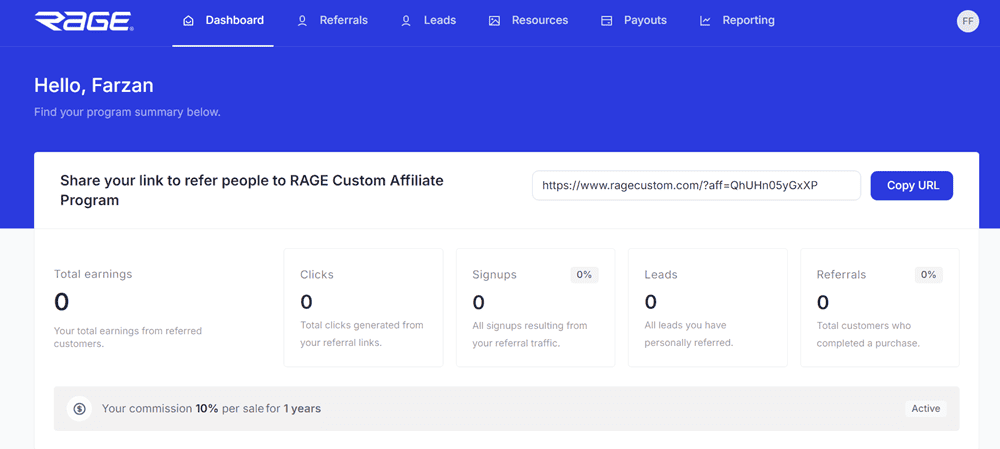Click the Active status badge
Screen dimensions: 1000x449
pos(925,409)
